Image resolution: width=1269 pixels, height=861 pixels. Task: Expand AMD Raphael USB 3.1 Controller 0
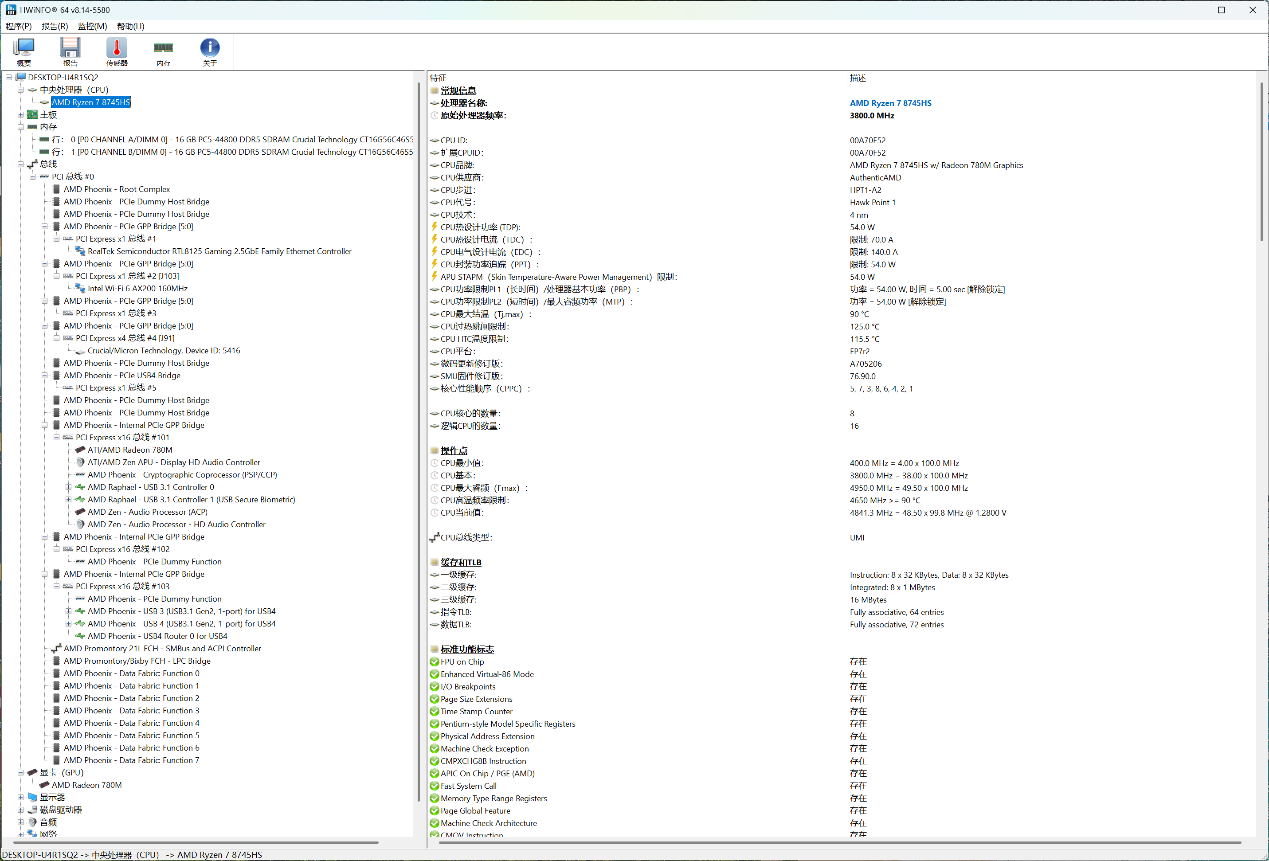click(69, 487)
